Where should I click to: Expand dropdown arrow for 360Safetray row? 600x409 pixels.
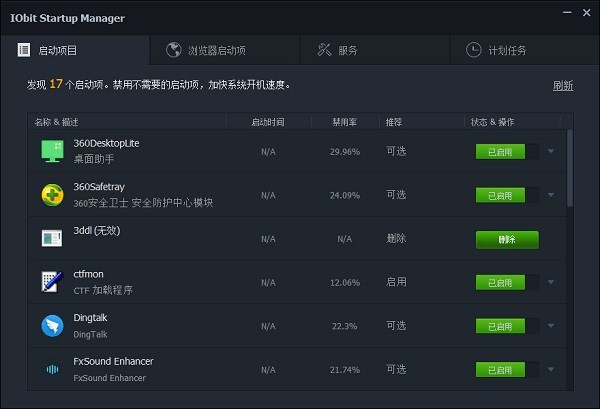click(x=550, y=196)
